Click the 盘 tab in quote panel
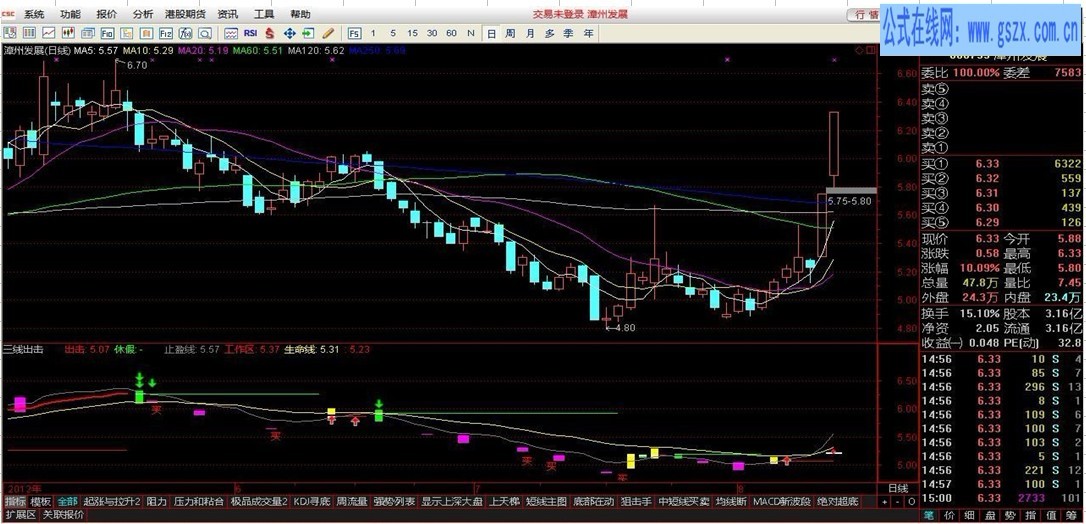 point(991,515)
